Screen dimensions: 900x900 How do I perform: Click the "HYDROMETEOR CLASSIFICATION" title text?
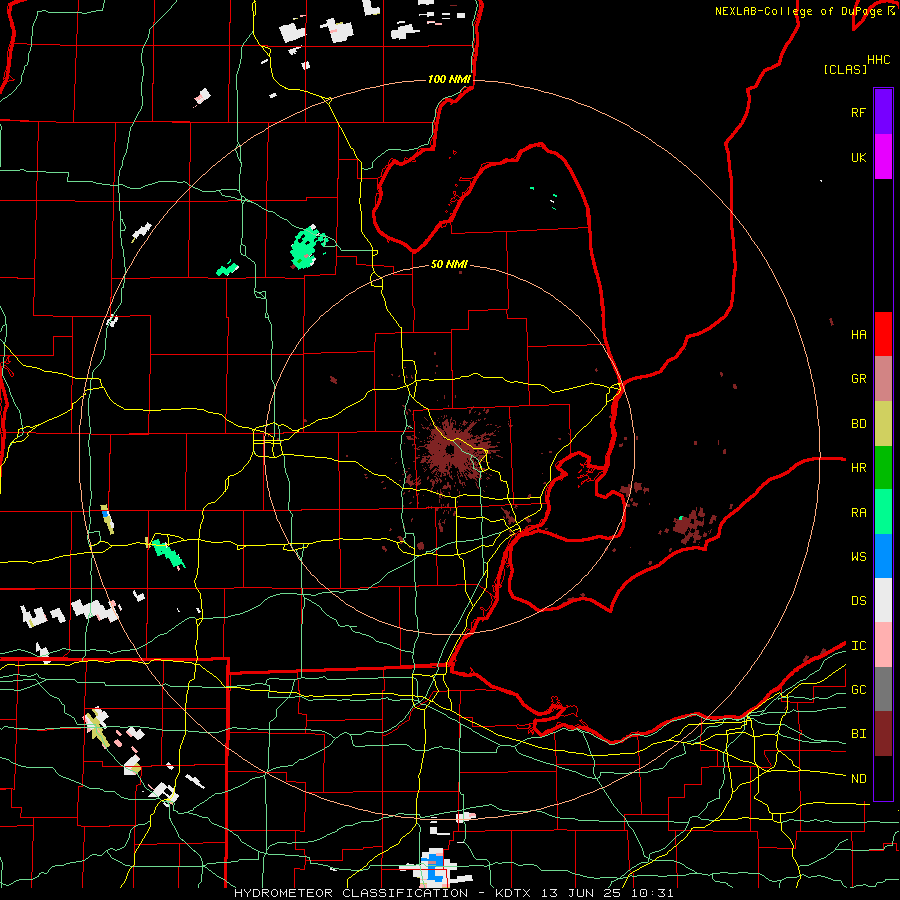351,893
